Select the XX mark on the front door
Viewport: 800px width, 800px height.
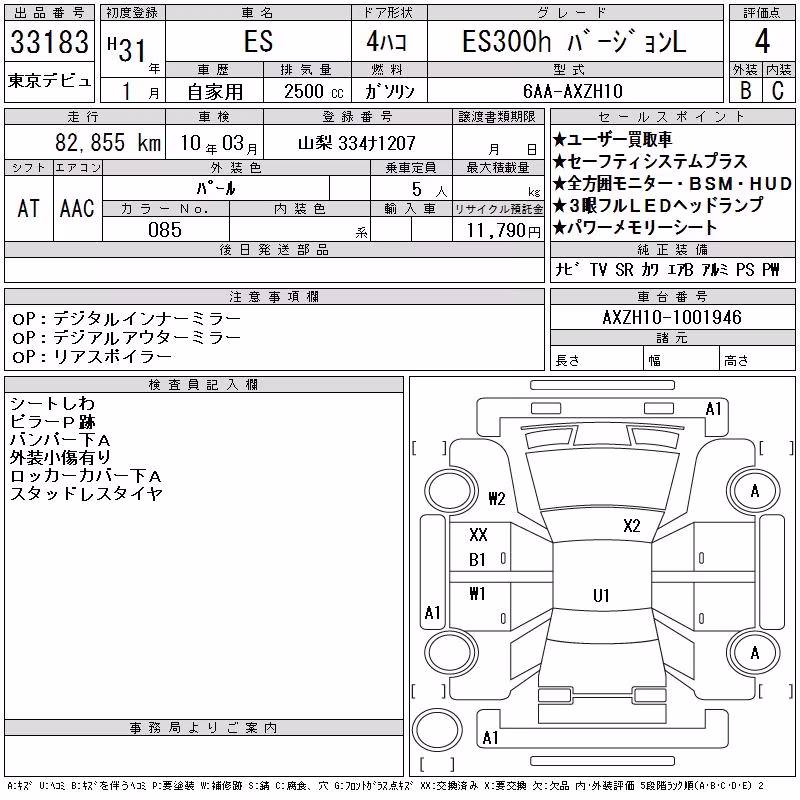click(478, 535)
